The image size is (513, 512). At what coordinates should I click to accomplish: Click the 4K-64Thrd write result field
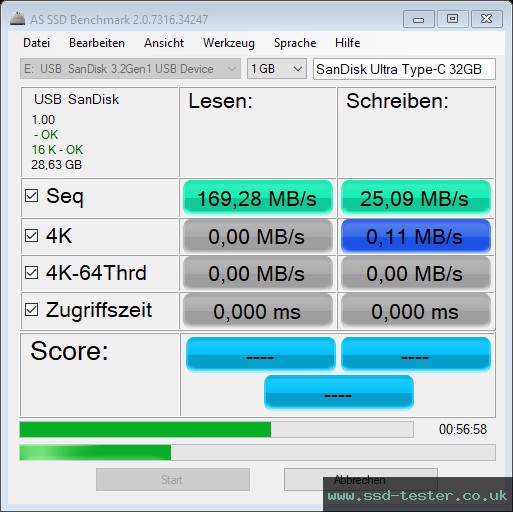pos(416,273)
